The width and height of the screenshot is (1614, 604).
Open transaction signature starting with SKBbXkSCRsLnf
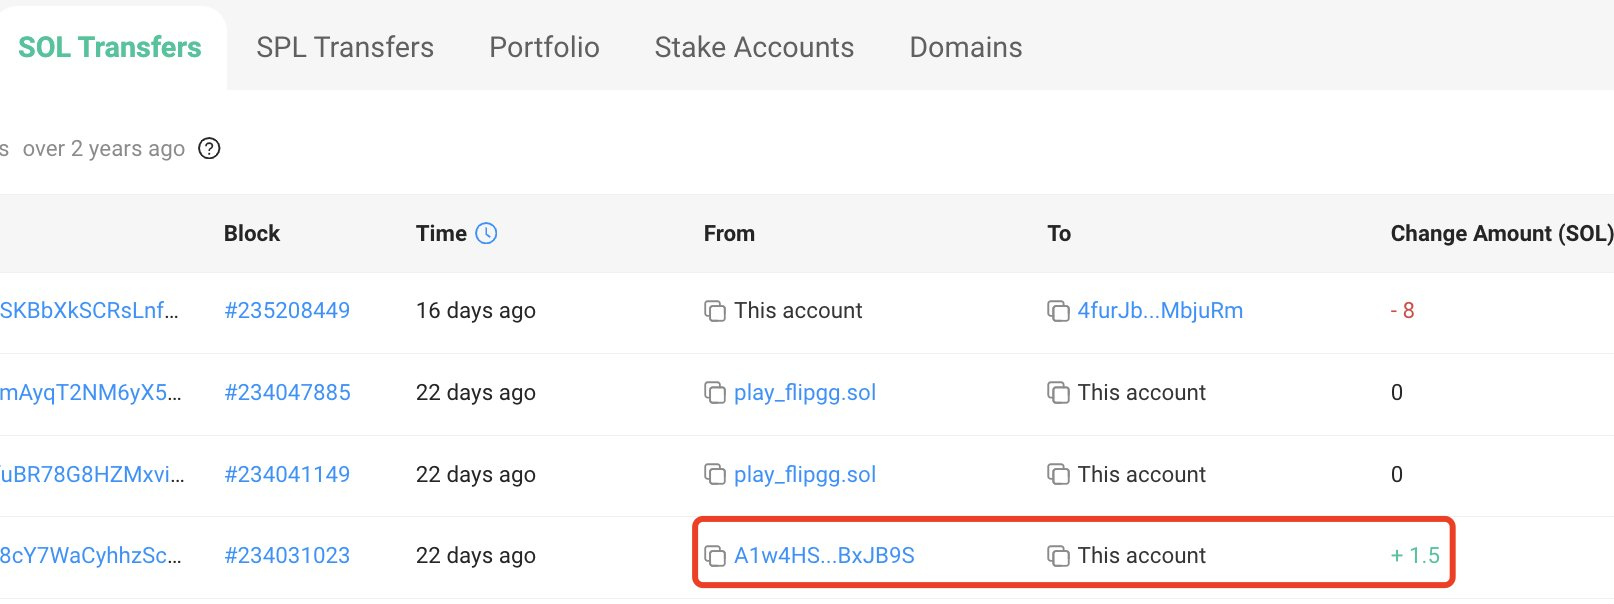(x=89, y=311)
